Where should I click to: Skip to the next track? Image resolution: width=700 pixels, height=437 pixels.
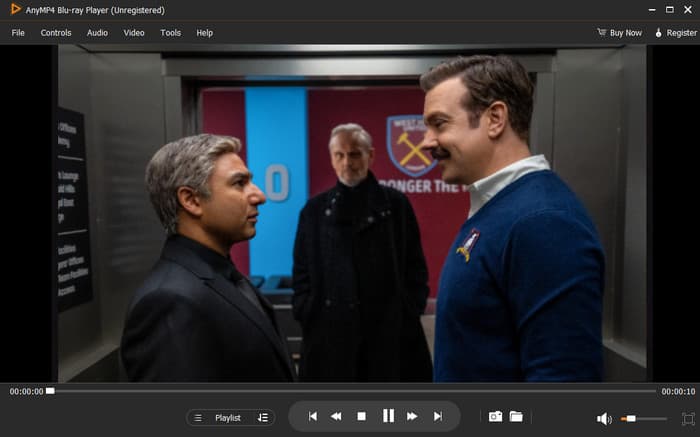pyautogui.click(x=438, y=416)
